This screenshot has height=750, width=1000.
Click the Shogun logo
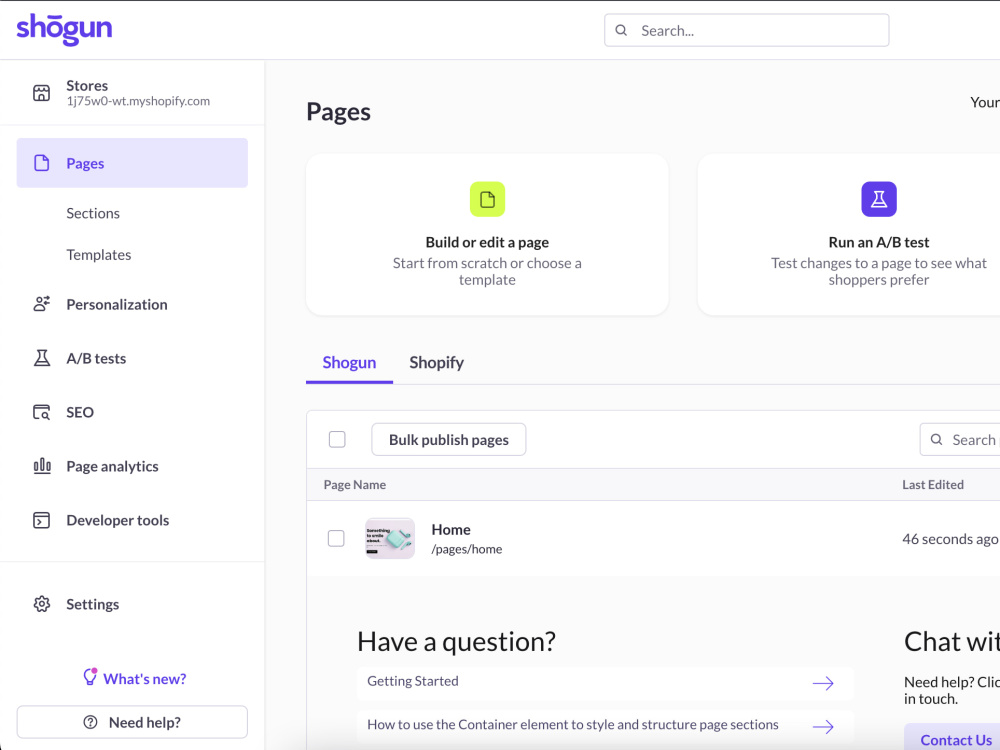point(64,29)
